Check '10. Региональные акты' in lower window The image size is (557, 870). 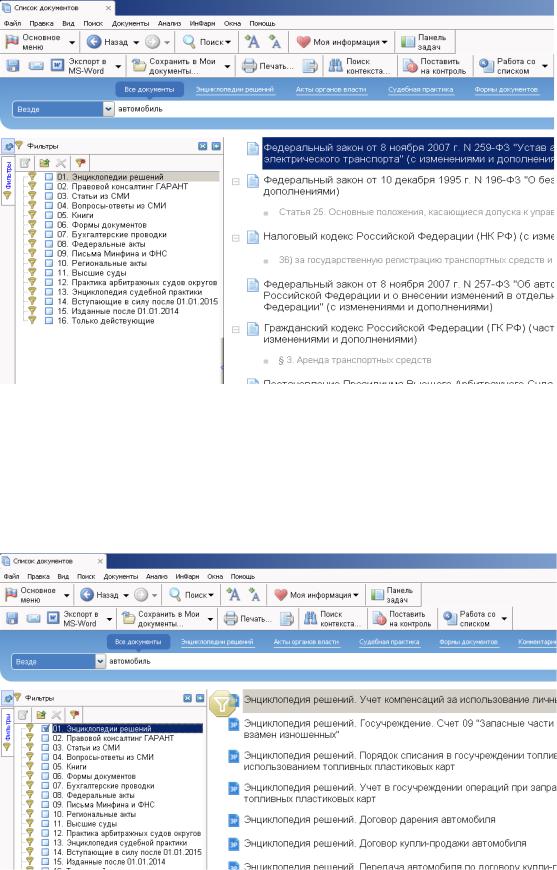tap(45, 815)
